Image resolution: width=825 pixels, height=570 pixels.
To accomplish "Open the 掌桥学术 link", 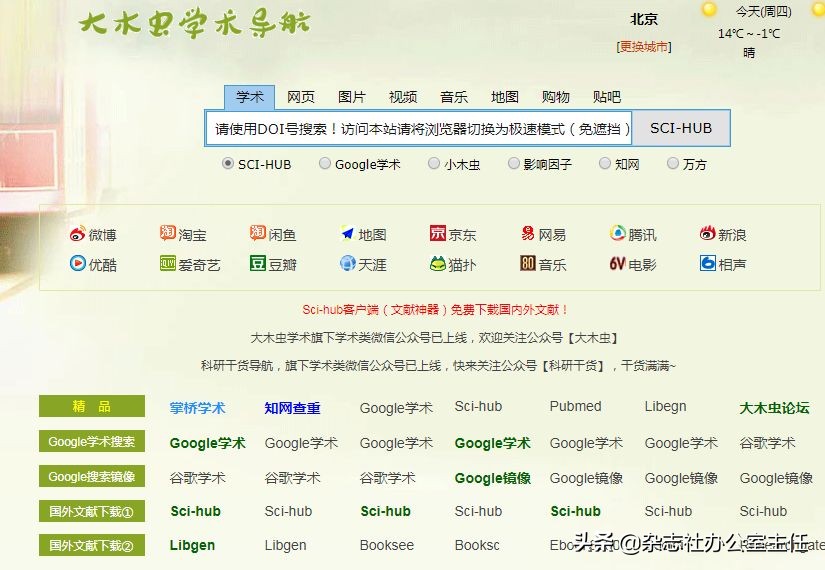I will [197, 408].
